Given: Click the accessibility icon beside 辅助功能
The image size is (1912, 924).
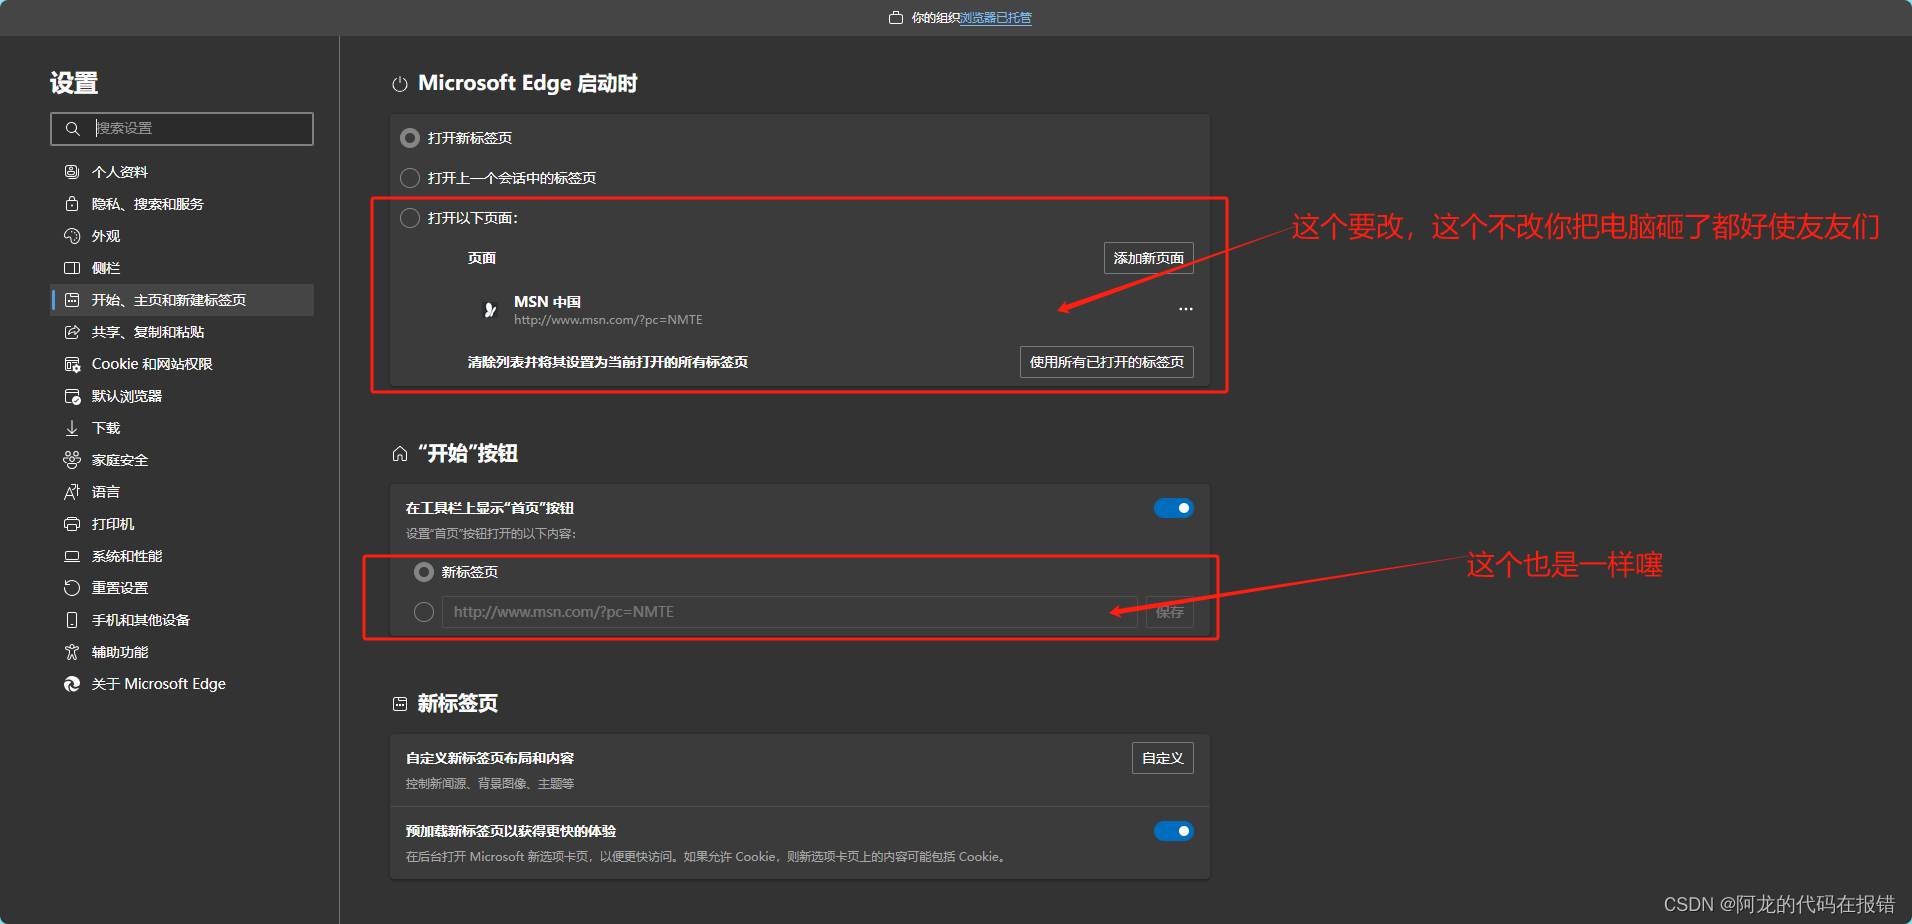Looking at the screenshot, I should point(72,652).
